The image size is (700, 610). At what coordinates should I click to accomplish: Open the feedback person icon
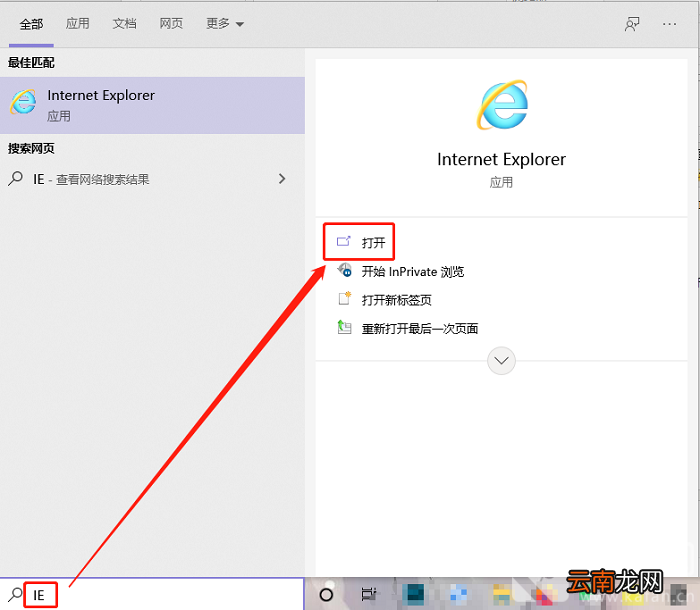632,24
